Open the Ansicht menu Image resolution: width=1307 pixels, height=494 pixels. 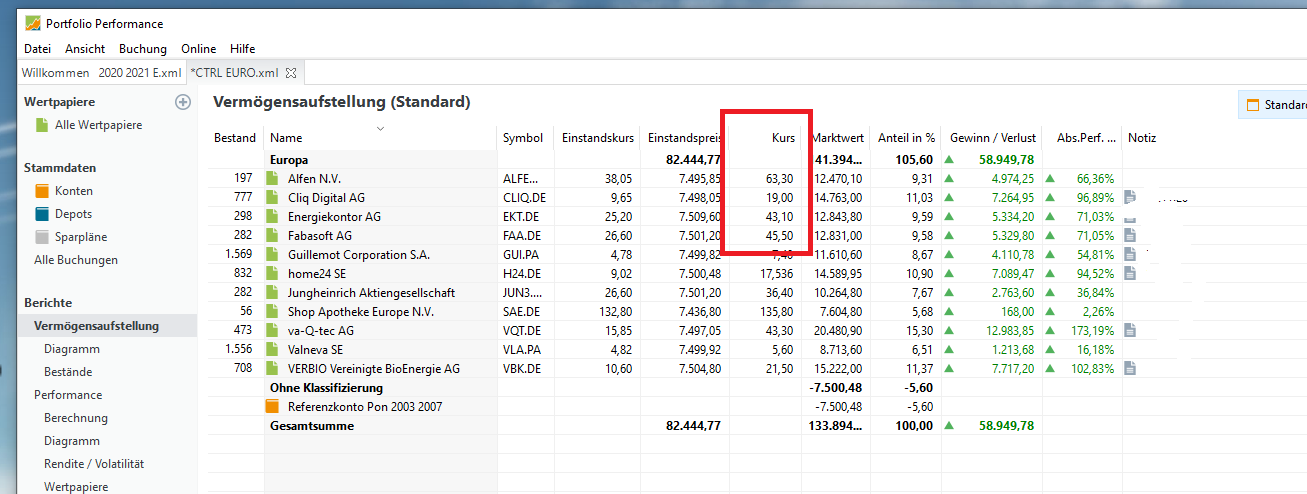tap(85, 49)
